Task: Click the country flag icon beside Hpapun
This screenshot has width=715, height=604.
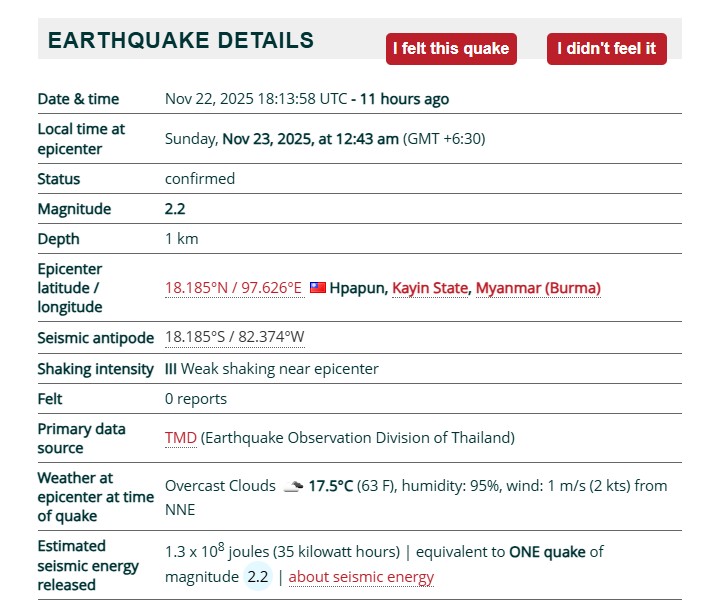Action: 318,288
